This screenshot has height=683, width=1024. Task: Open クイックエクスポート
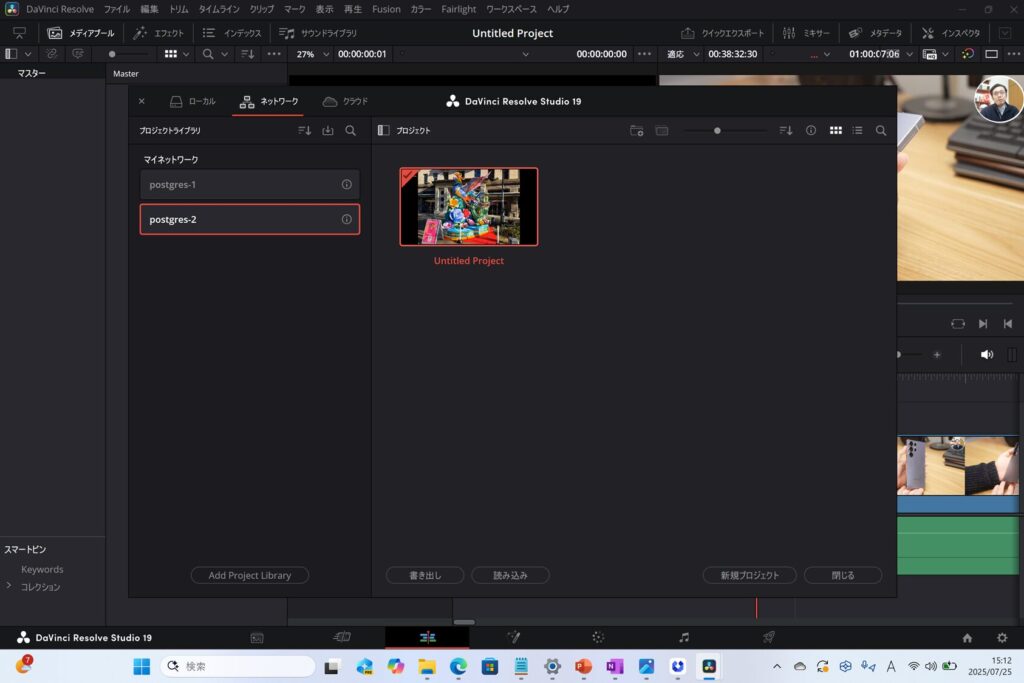[x=722, y=33]
